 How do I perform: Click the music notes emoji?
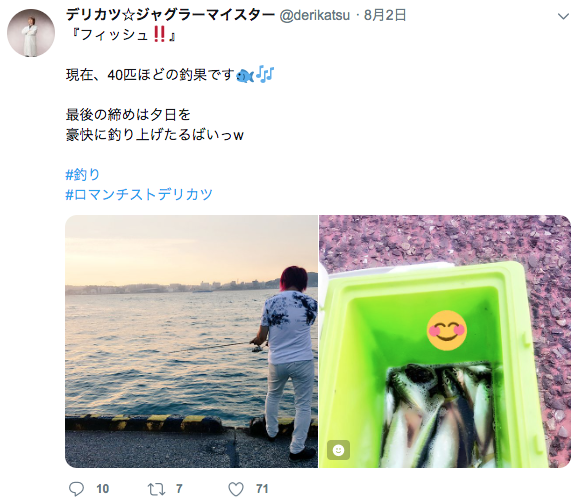coord(265,74)
